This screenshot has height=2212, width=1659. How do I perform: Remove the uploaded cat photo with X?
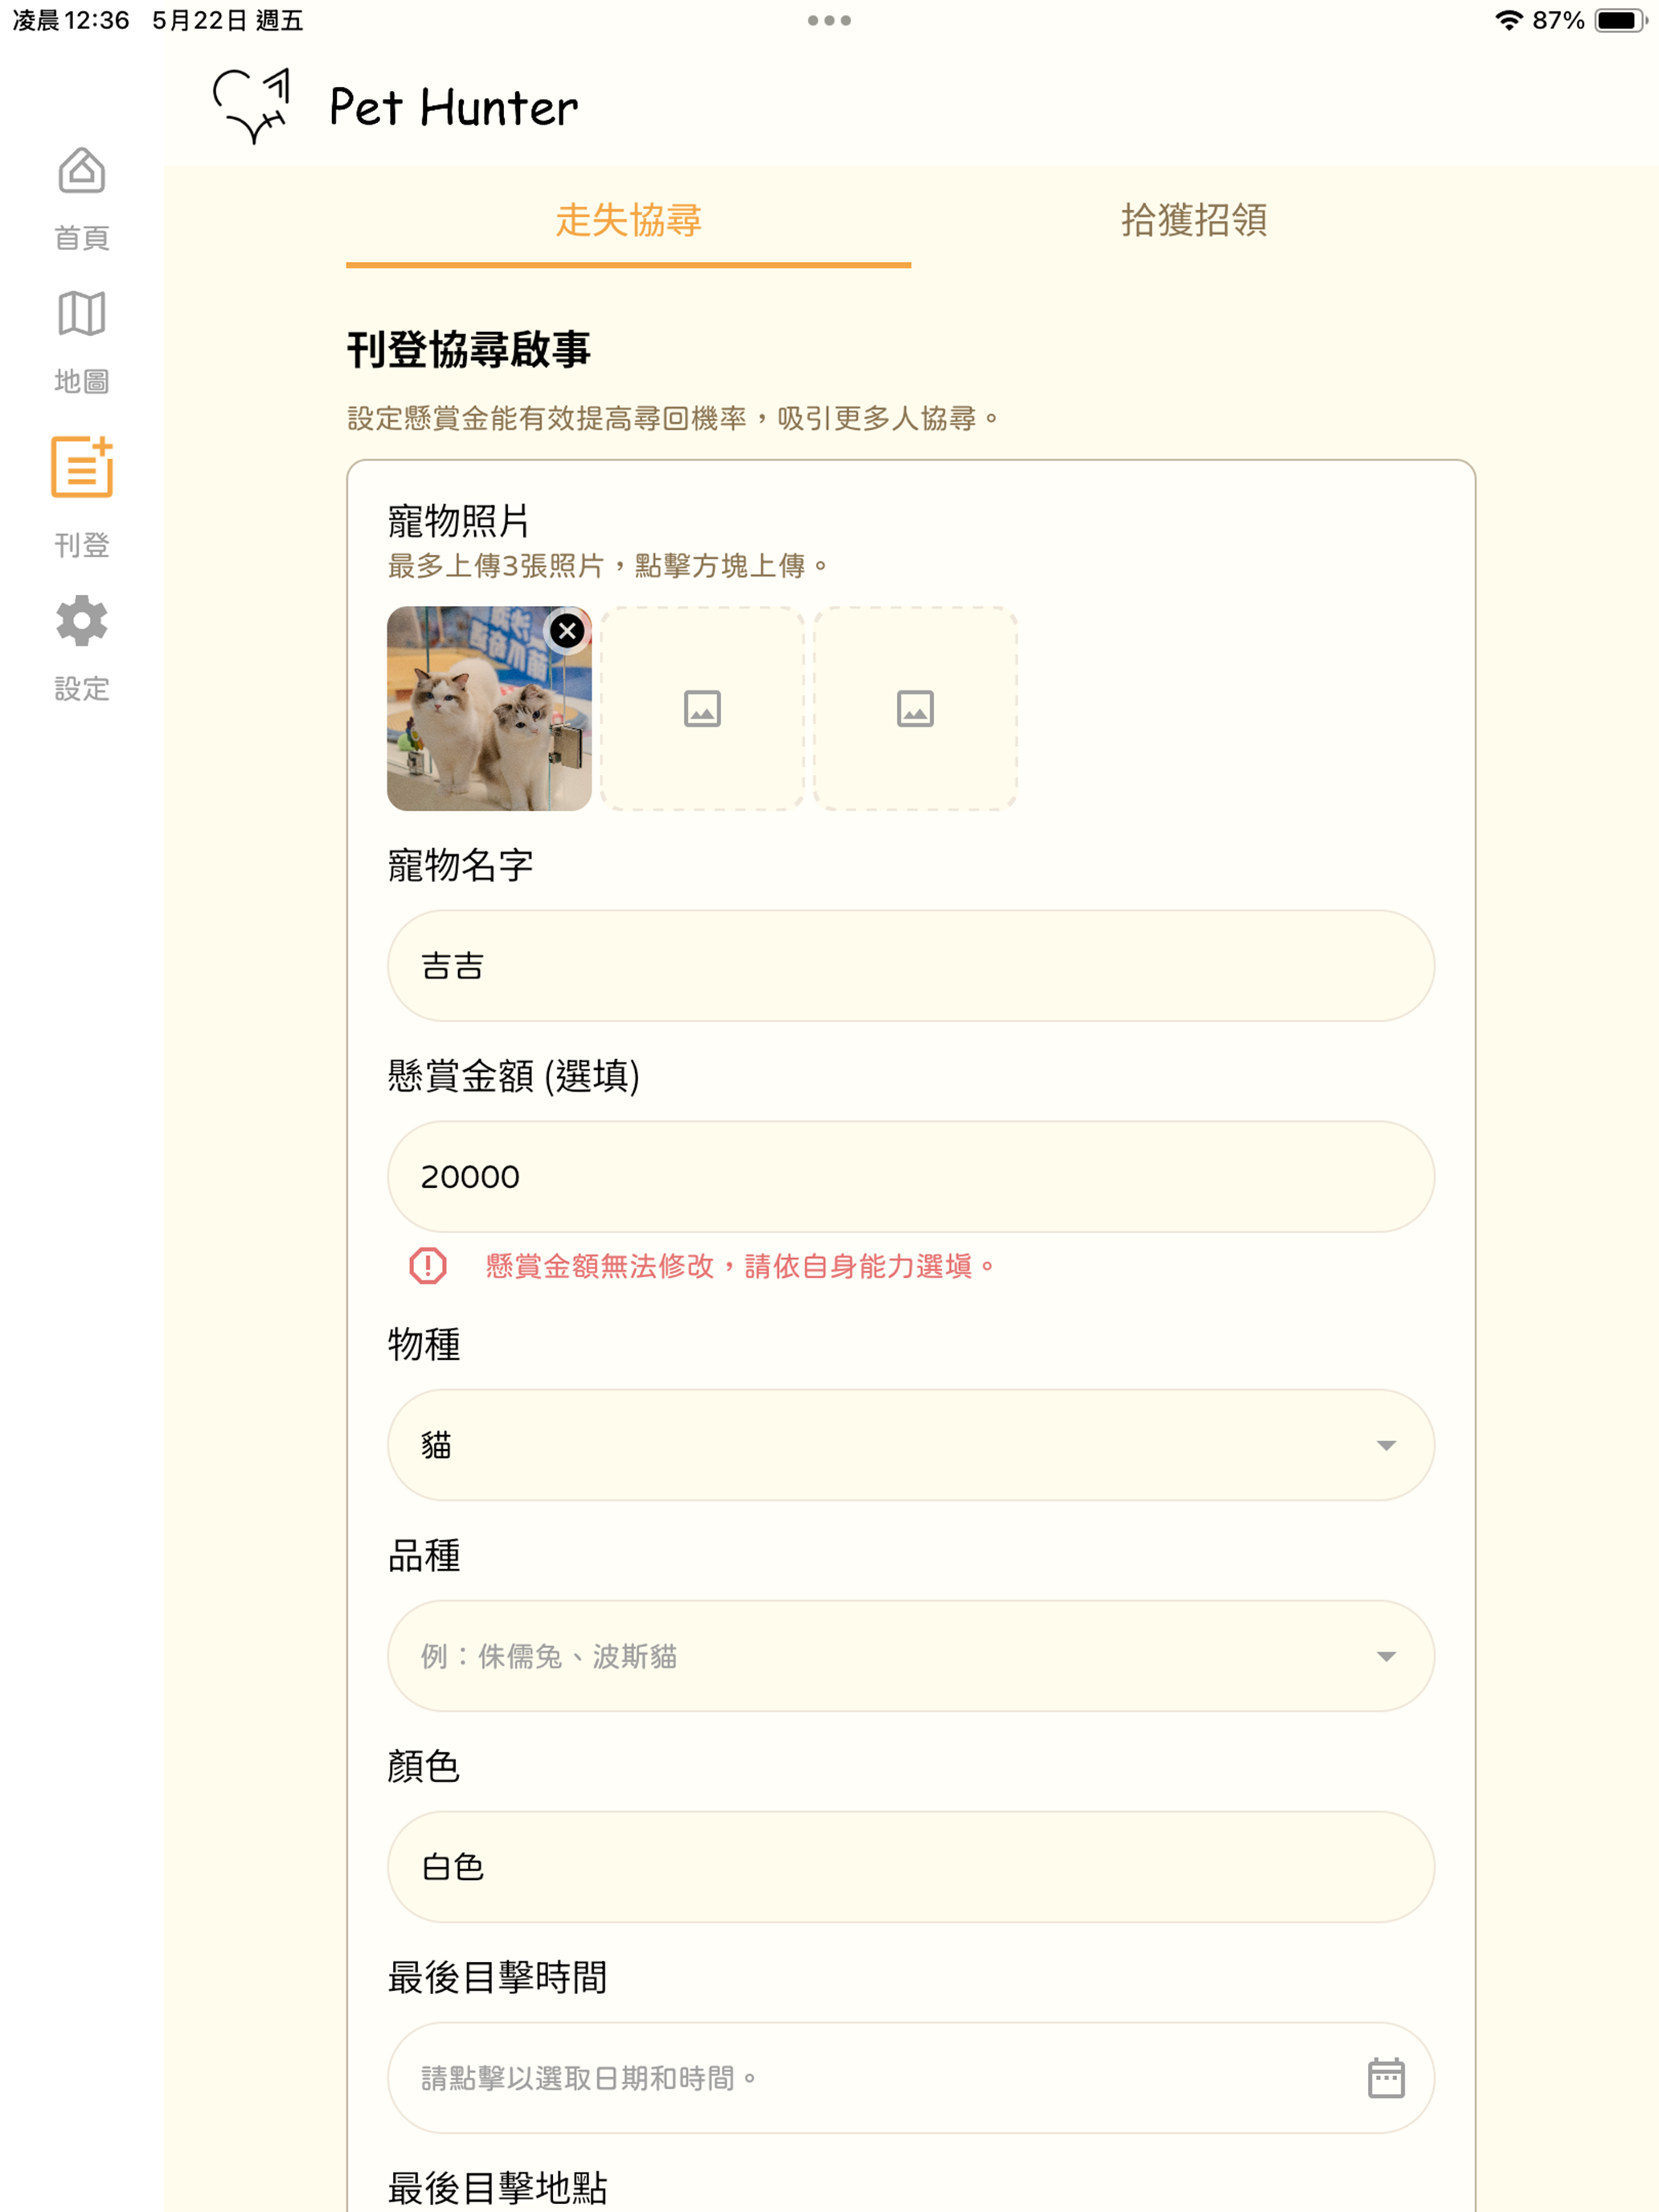pyautogui.click(x=567, y=631)
